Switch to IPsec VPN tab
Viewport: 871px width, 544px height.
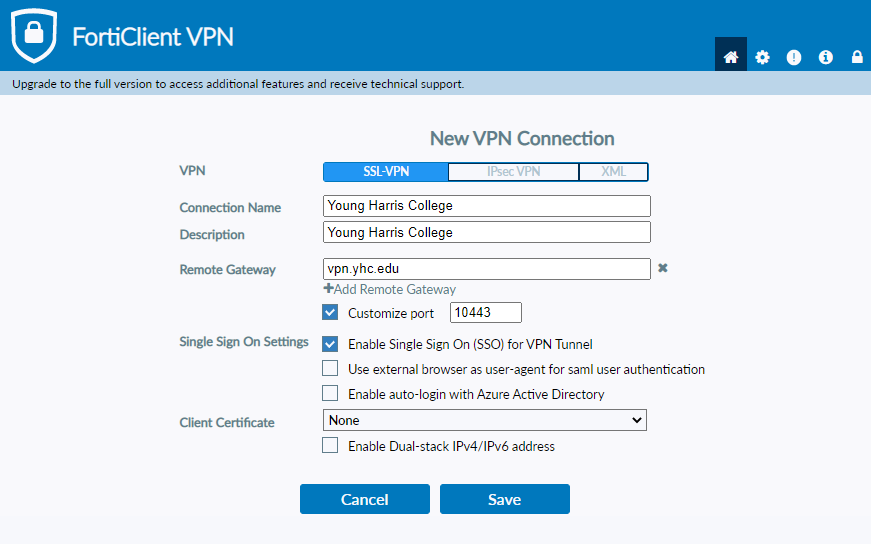pyautogui.click(x=513, y=172)
